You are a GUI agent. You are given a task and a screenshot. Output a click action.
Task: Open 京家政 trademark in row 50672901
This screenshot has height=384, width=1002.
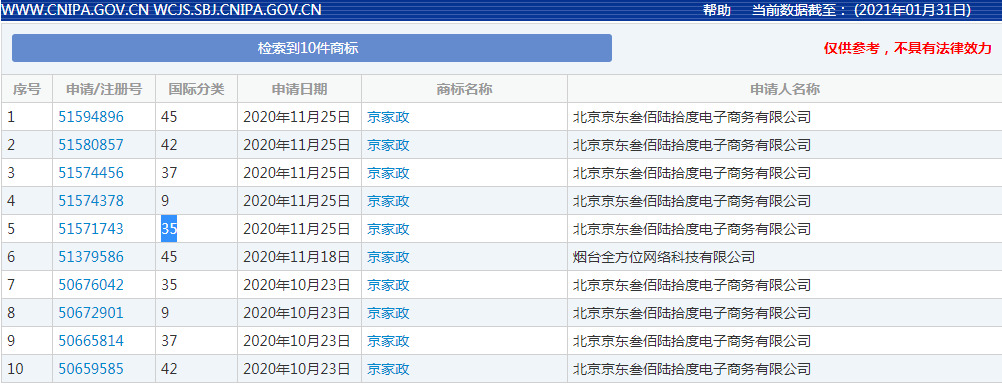pyautogui.click(x=389, y=313)
